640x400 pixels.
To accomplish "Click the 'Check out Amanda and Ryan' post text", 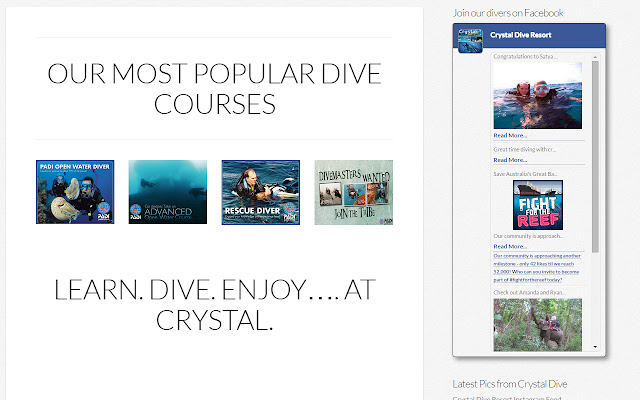I will (x=529, y=292).
